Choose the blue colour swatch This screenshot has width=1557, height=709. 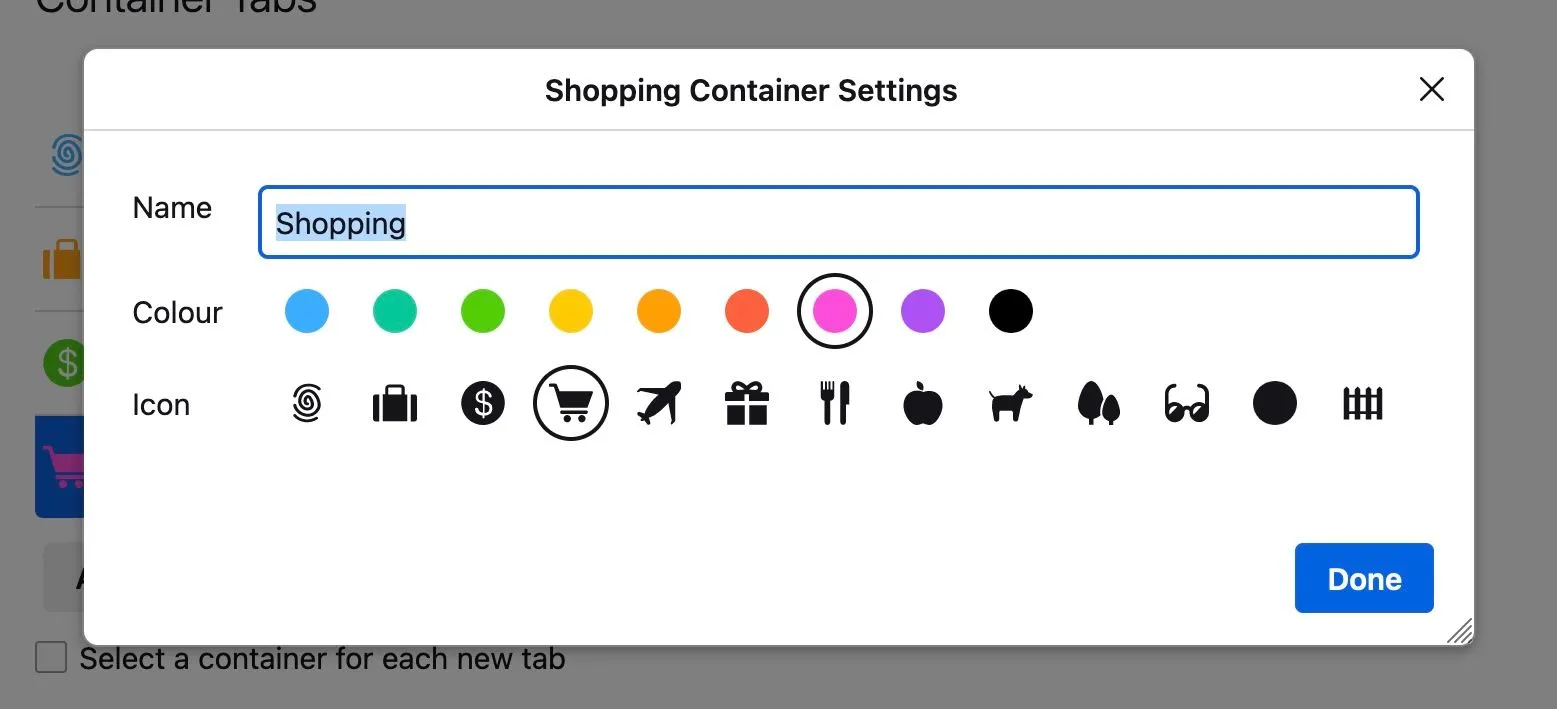(x=307, y=312)
